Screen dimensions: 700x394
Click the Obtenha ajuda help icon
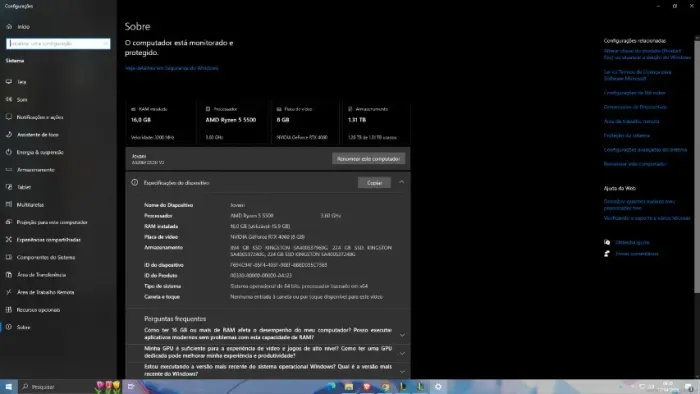607,242
